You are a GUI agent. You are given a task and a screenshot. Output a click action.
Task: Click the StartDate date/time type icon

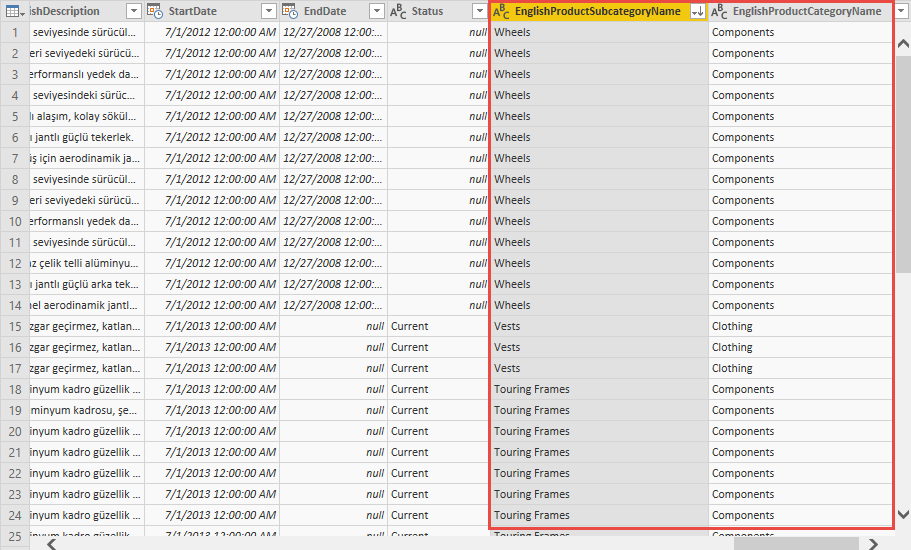pyautogui.click(x=155, y=11)
